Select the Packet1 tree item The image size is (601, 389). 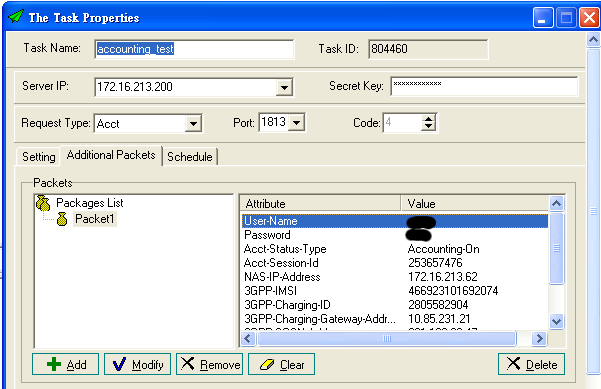coord(95,219)
